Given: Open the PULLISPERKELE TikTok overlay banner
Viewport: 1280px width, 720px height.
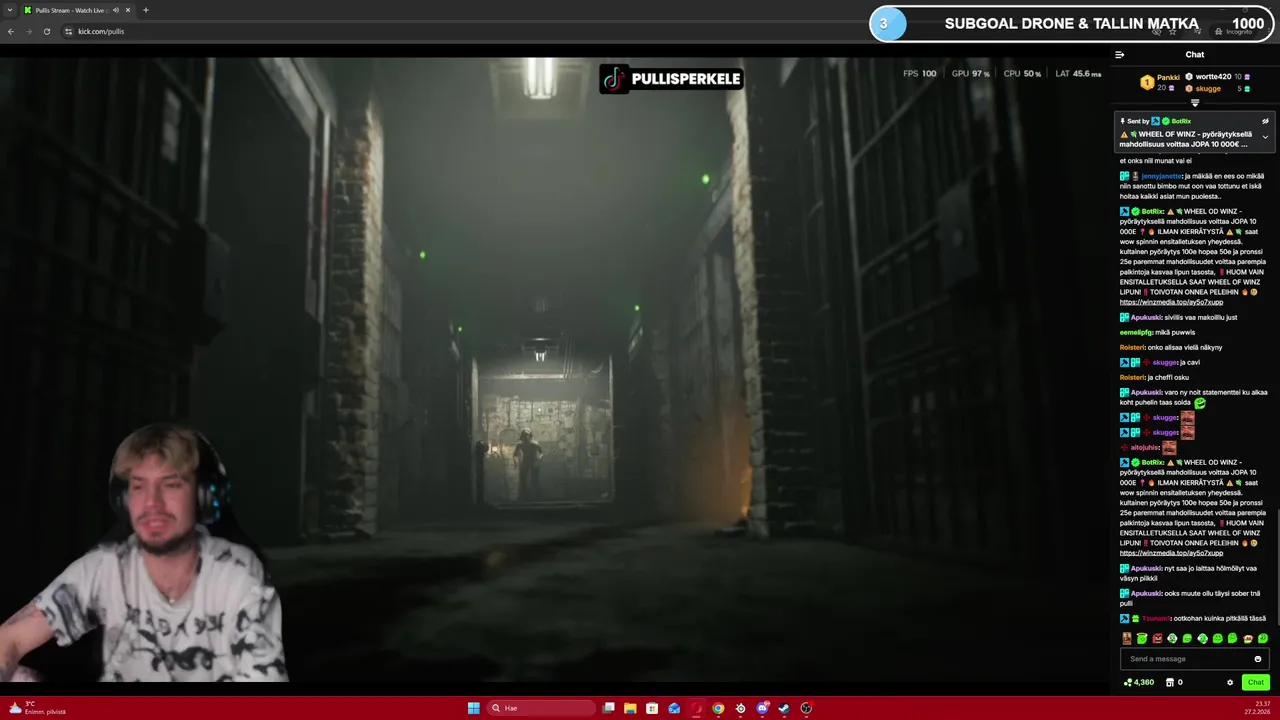Looking at the screenshot, I should coord(671,79).
